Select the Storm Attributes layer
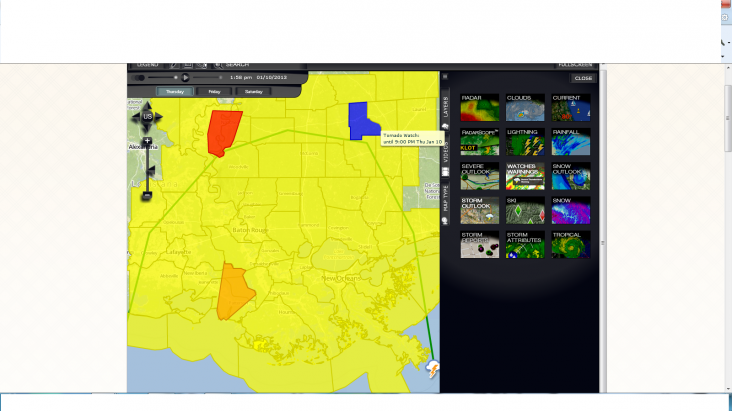732x411 pixels. tap(525, 245)
